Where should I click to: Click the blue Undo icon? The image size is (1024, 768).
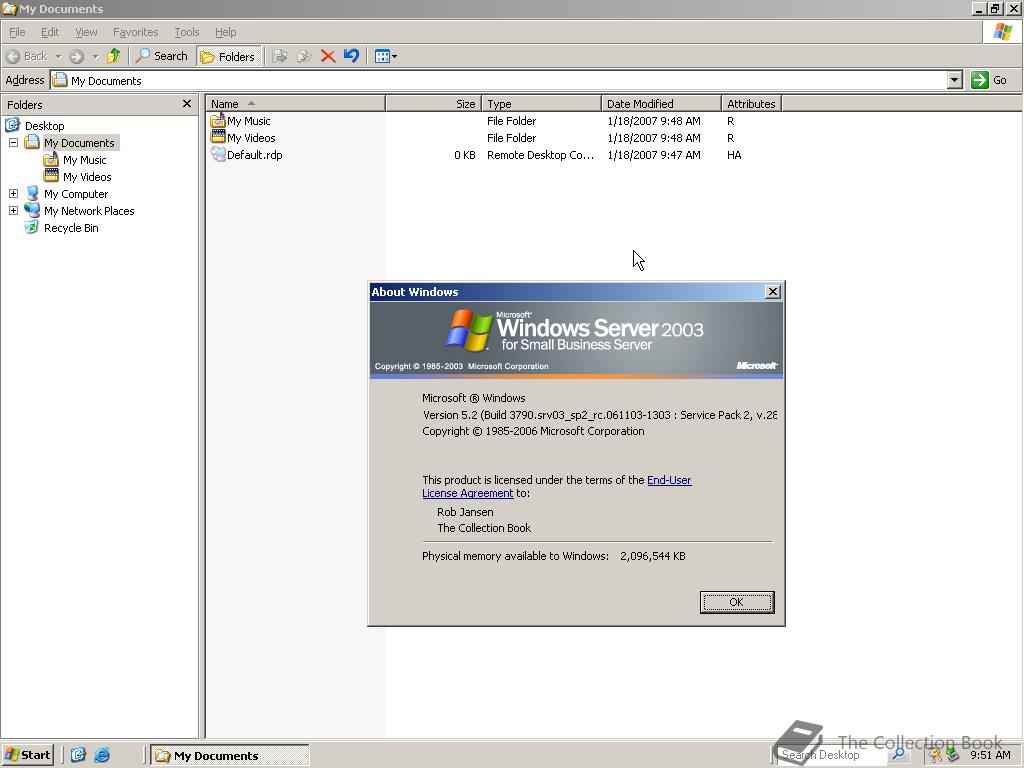point(351,56)
